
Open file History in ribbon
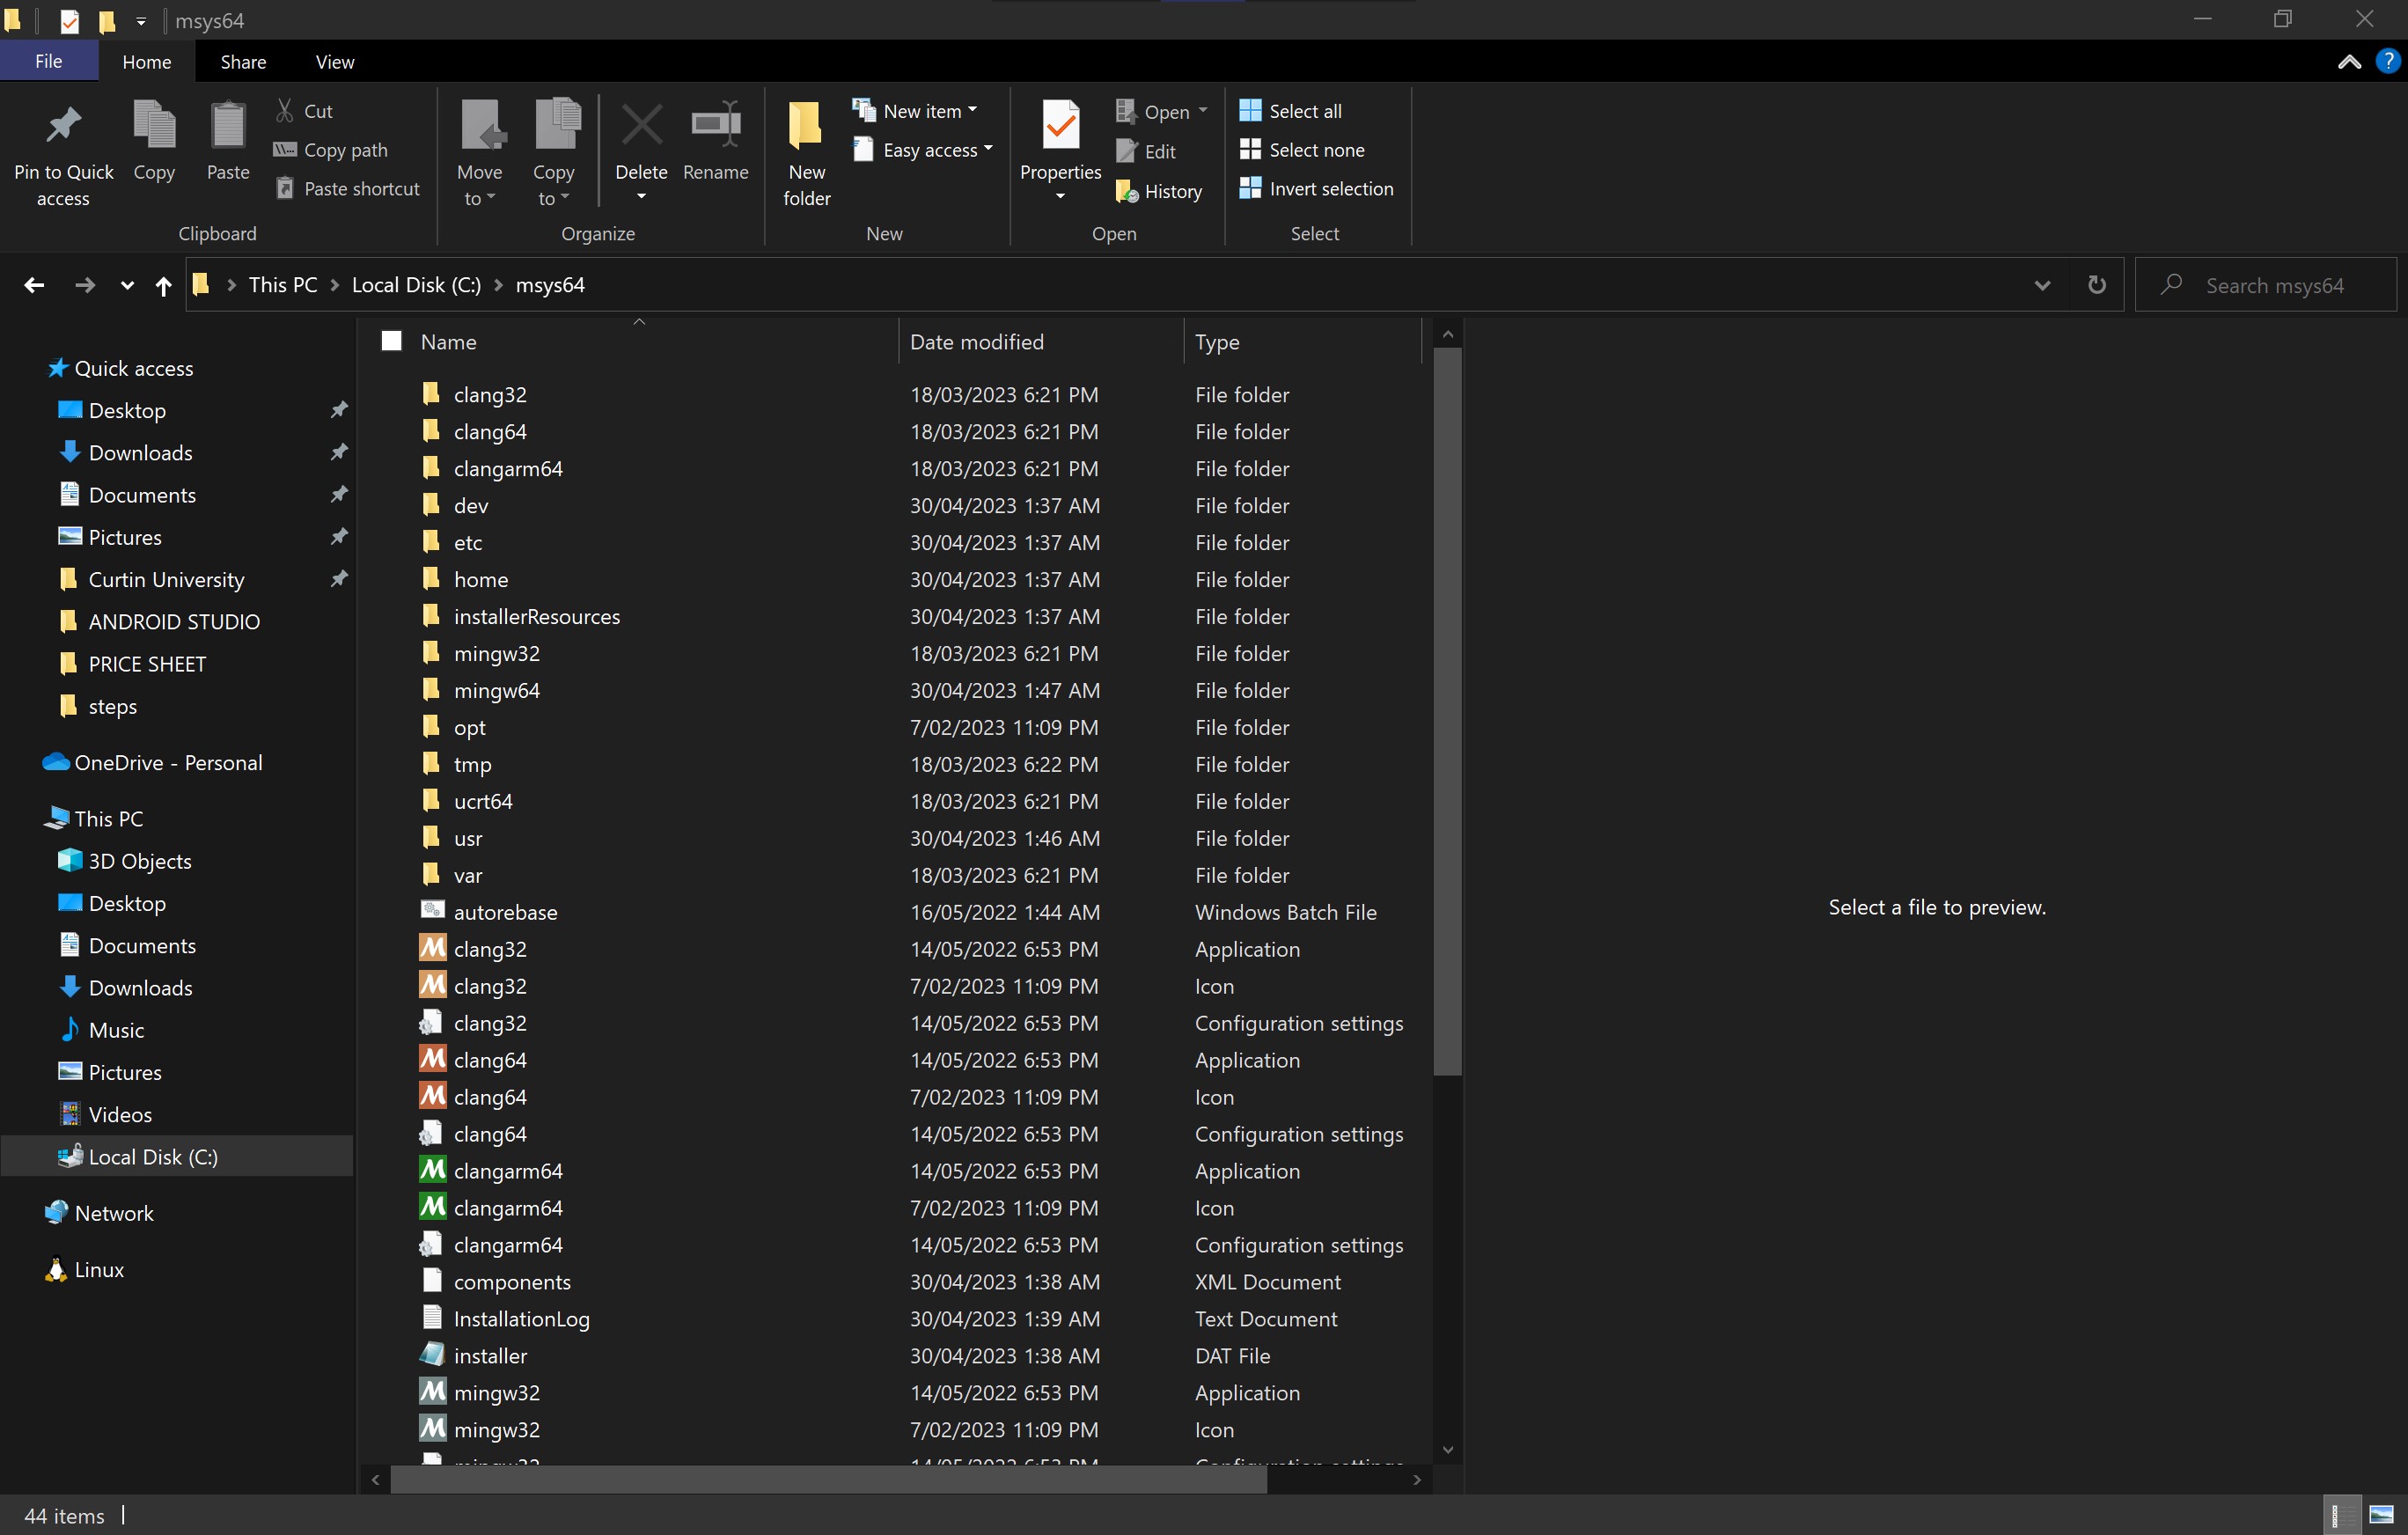point(1159,191)
